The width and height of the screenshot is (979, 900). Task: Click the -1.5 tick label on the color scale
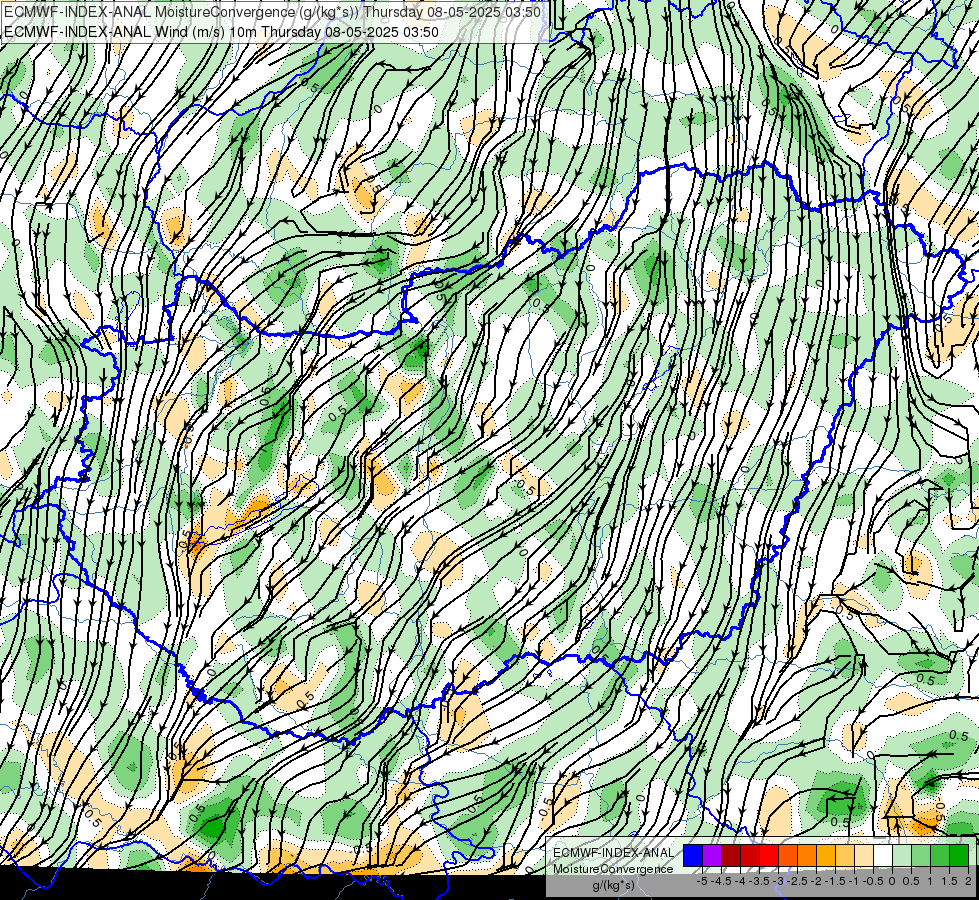[835, 881]
